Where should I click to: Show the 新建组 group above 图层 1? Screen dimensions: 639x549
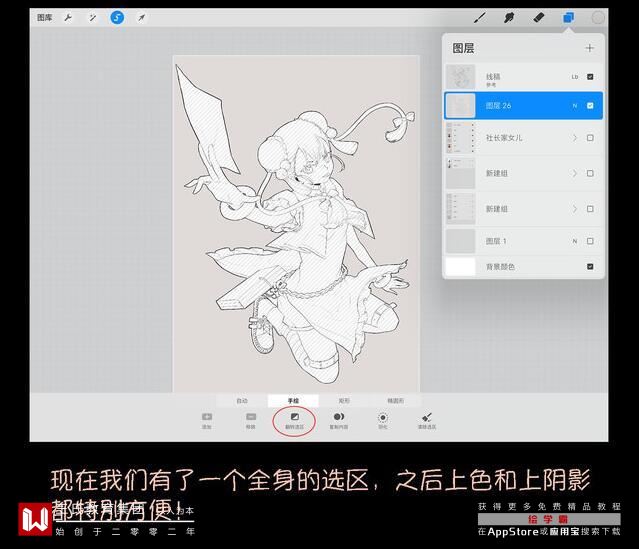(x=590, y=209)
